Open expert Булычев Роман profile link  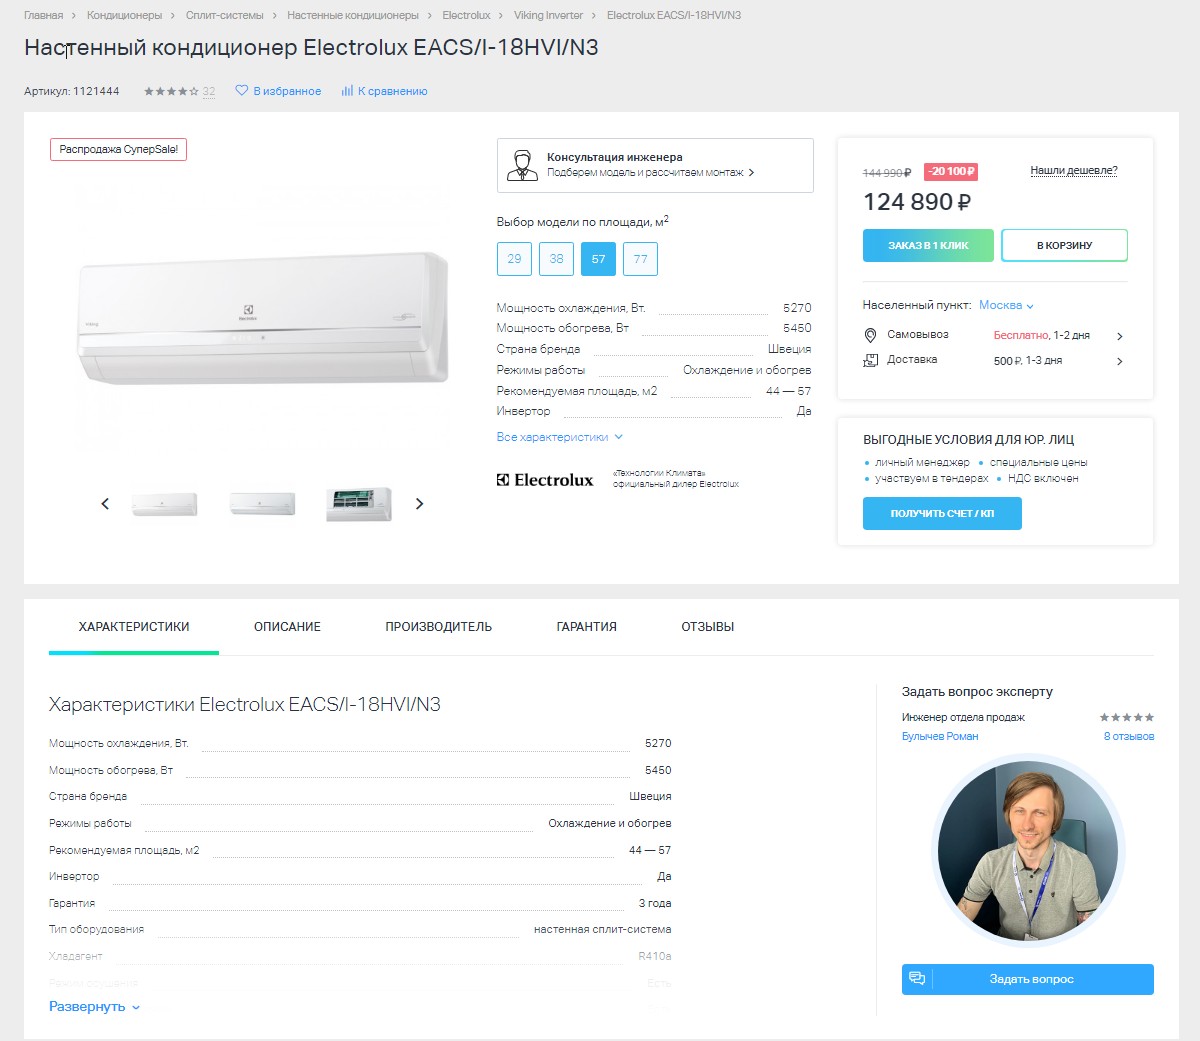pos(940,736)
